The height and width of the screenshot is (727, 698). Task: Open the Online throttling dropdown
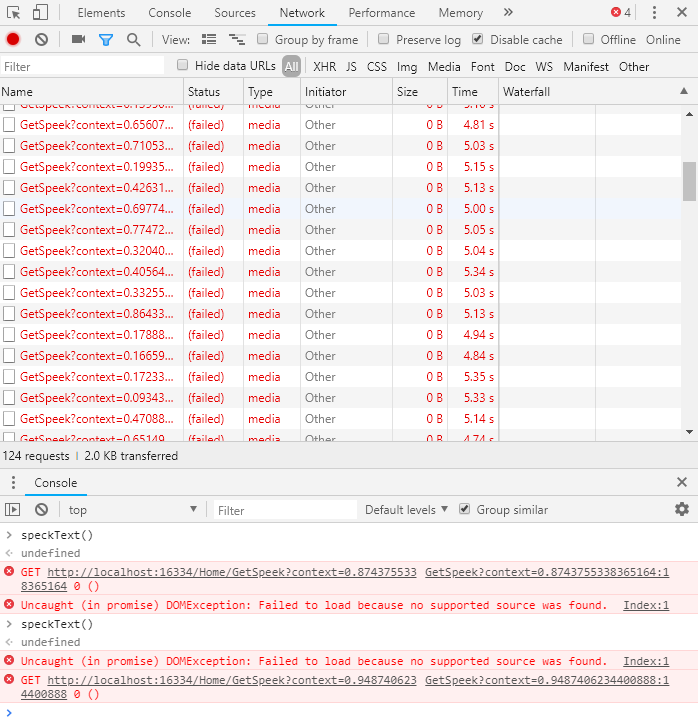click(x=663, y=40)
